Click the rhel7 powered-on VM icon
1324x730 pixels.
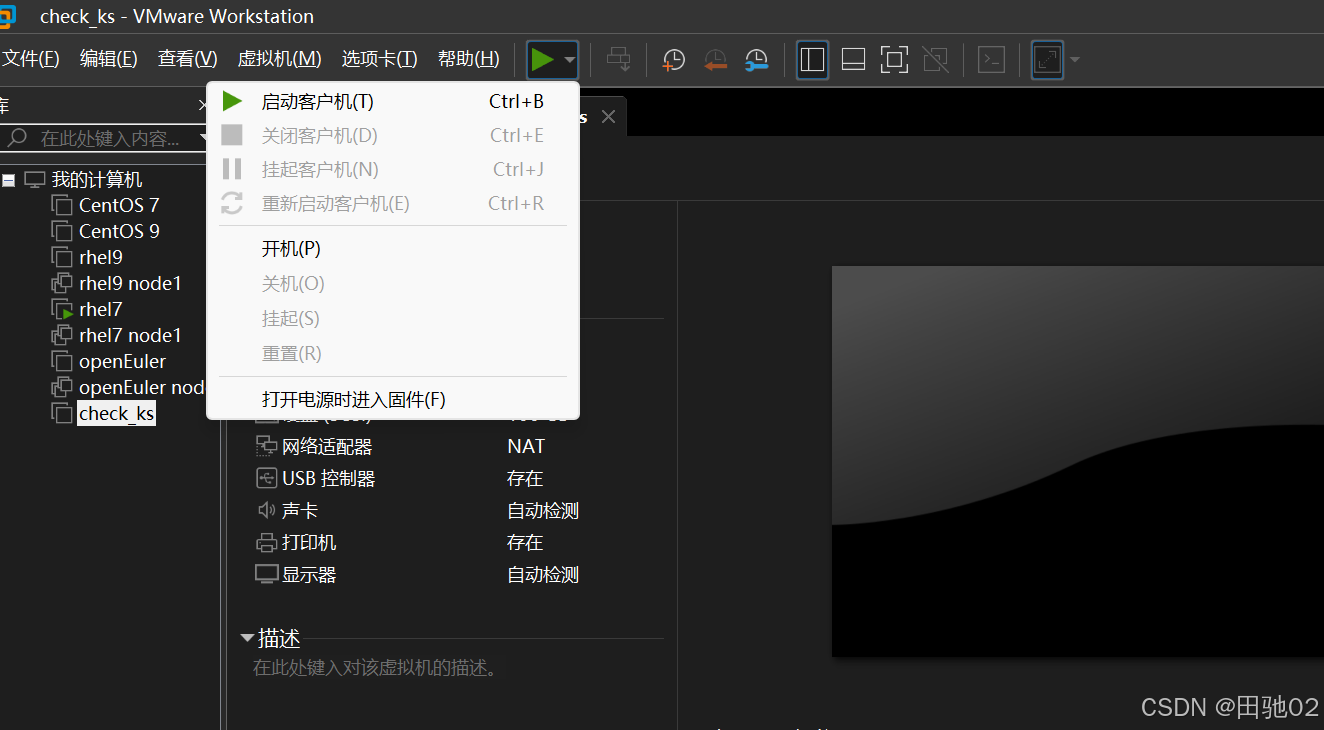62,309
